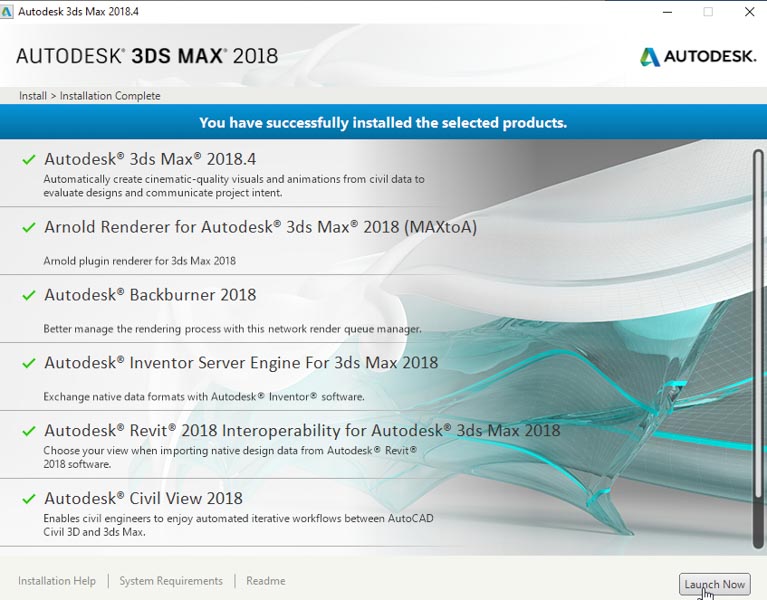Screen dimensions: 767x600
Task: Click the green checkmark beside Autodesk Civil View 2018
Action: pyautogui.click(x=29, y=499)
